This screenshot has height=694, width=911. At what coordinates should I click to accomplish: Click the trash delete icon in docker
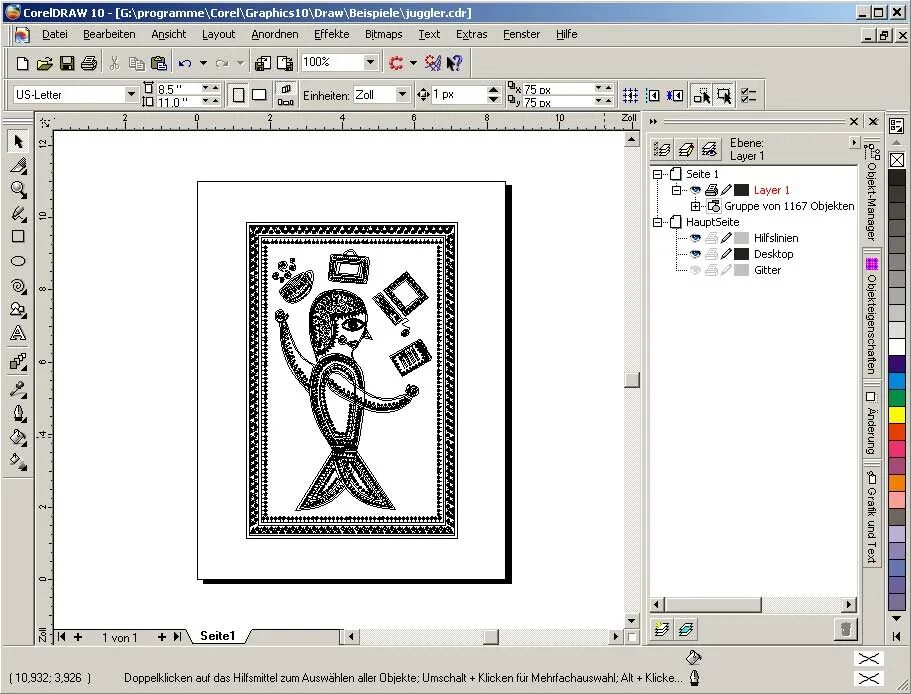[846, 629]
